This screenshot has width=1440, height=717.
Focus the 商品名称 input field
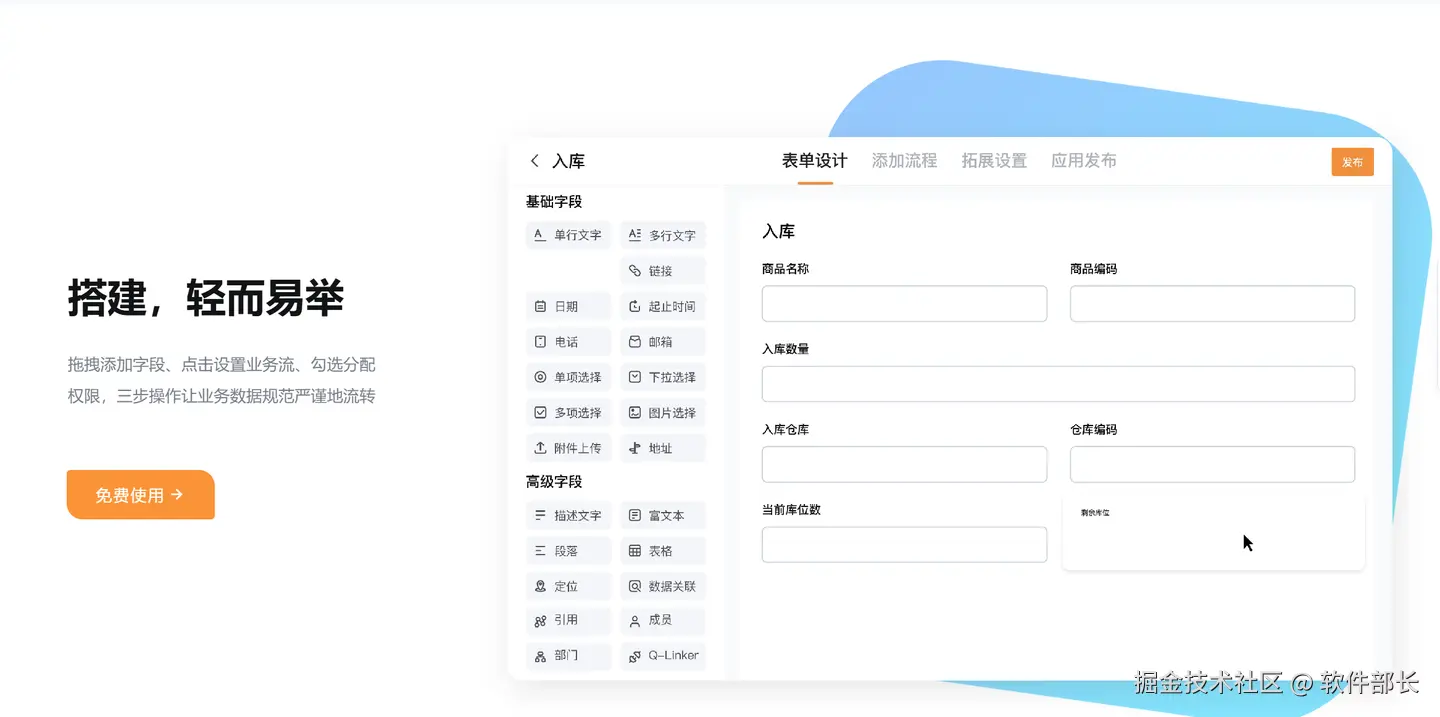[904, 304]
